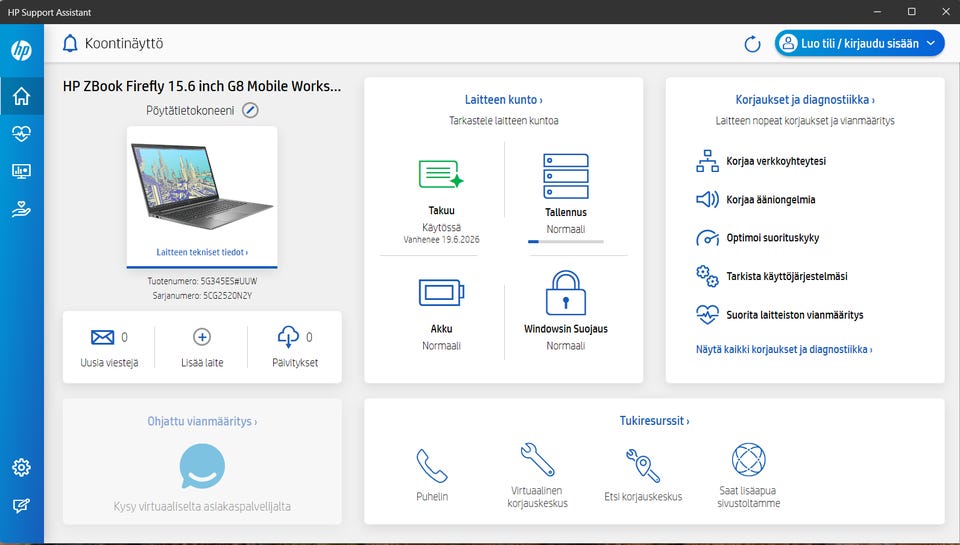Click the HP logo in the sidebar
The height and width of the screenshot is (545, 960).
(x=21, y=50)
